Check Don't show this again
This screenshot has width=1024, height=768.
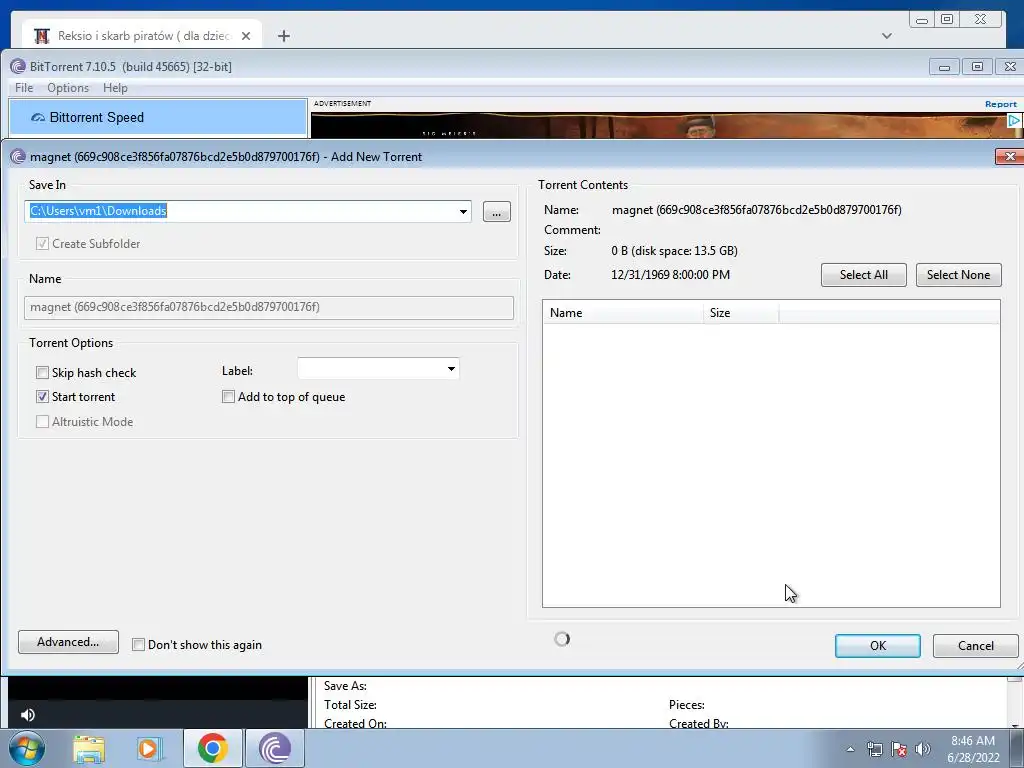pyautogui.click(x=138, y=645)
